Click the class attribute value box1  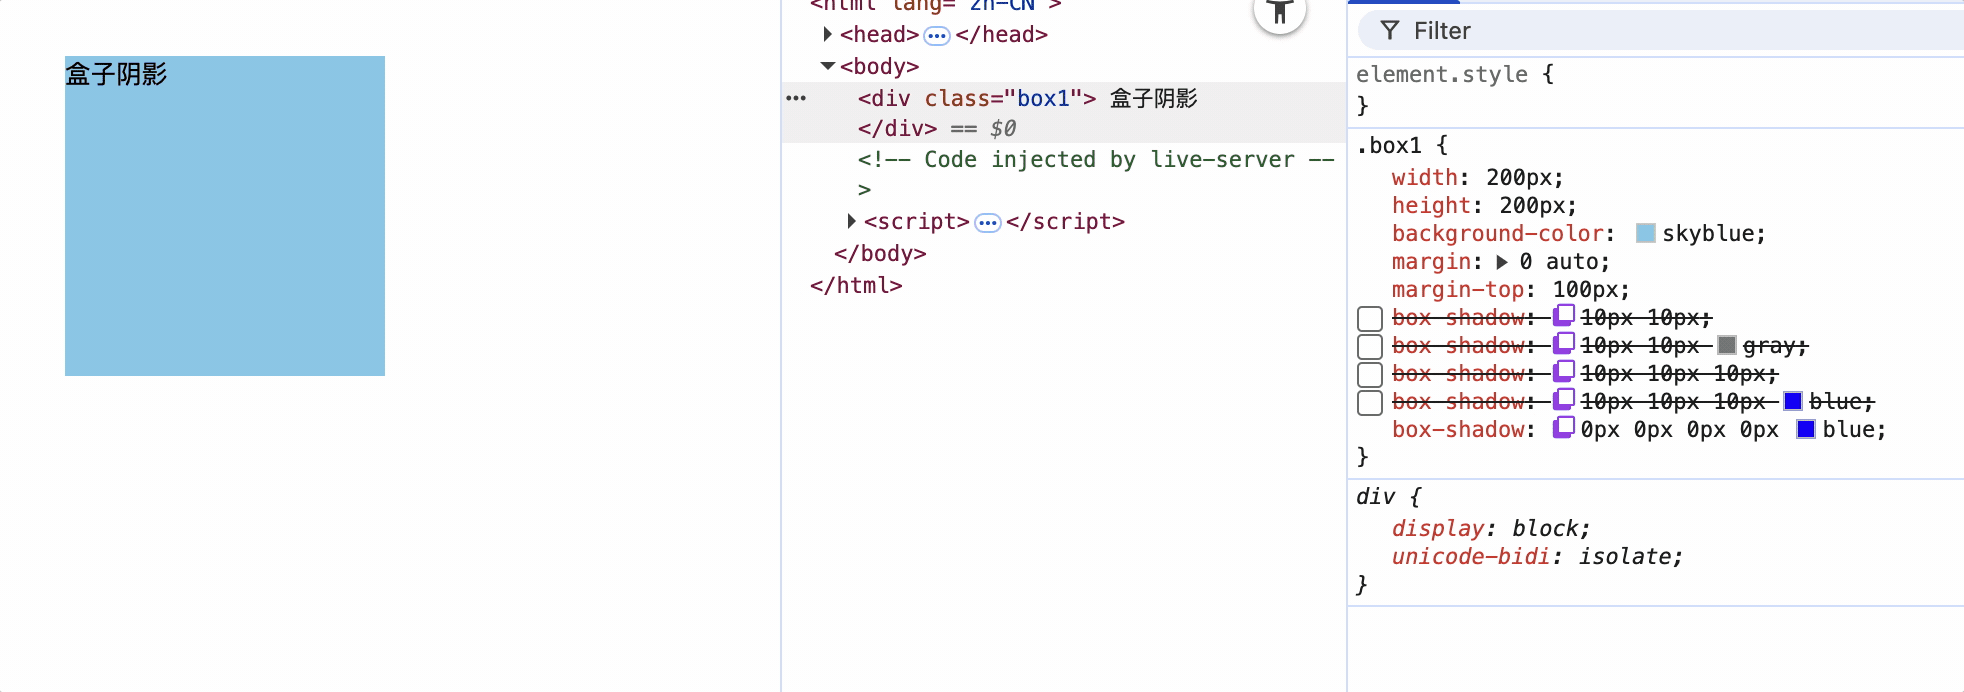[x=1043, y=98]
